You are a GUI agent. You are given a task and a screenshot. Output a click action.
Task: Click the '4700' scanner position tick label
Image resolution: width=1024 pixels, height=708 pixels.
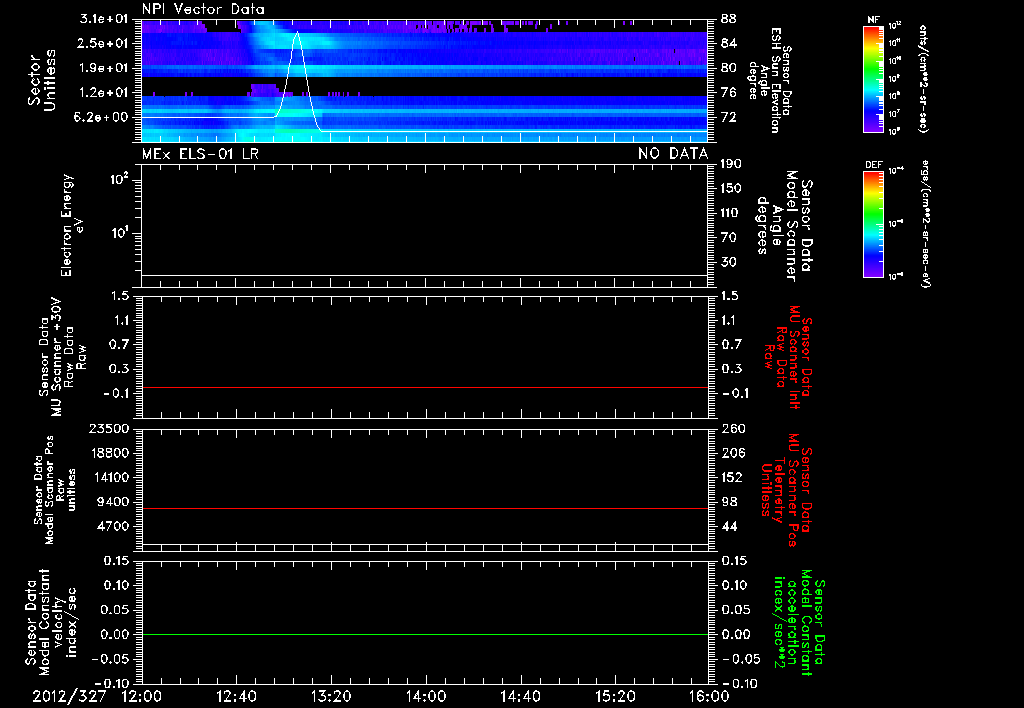(x=113, y=526)
